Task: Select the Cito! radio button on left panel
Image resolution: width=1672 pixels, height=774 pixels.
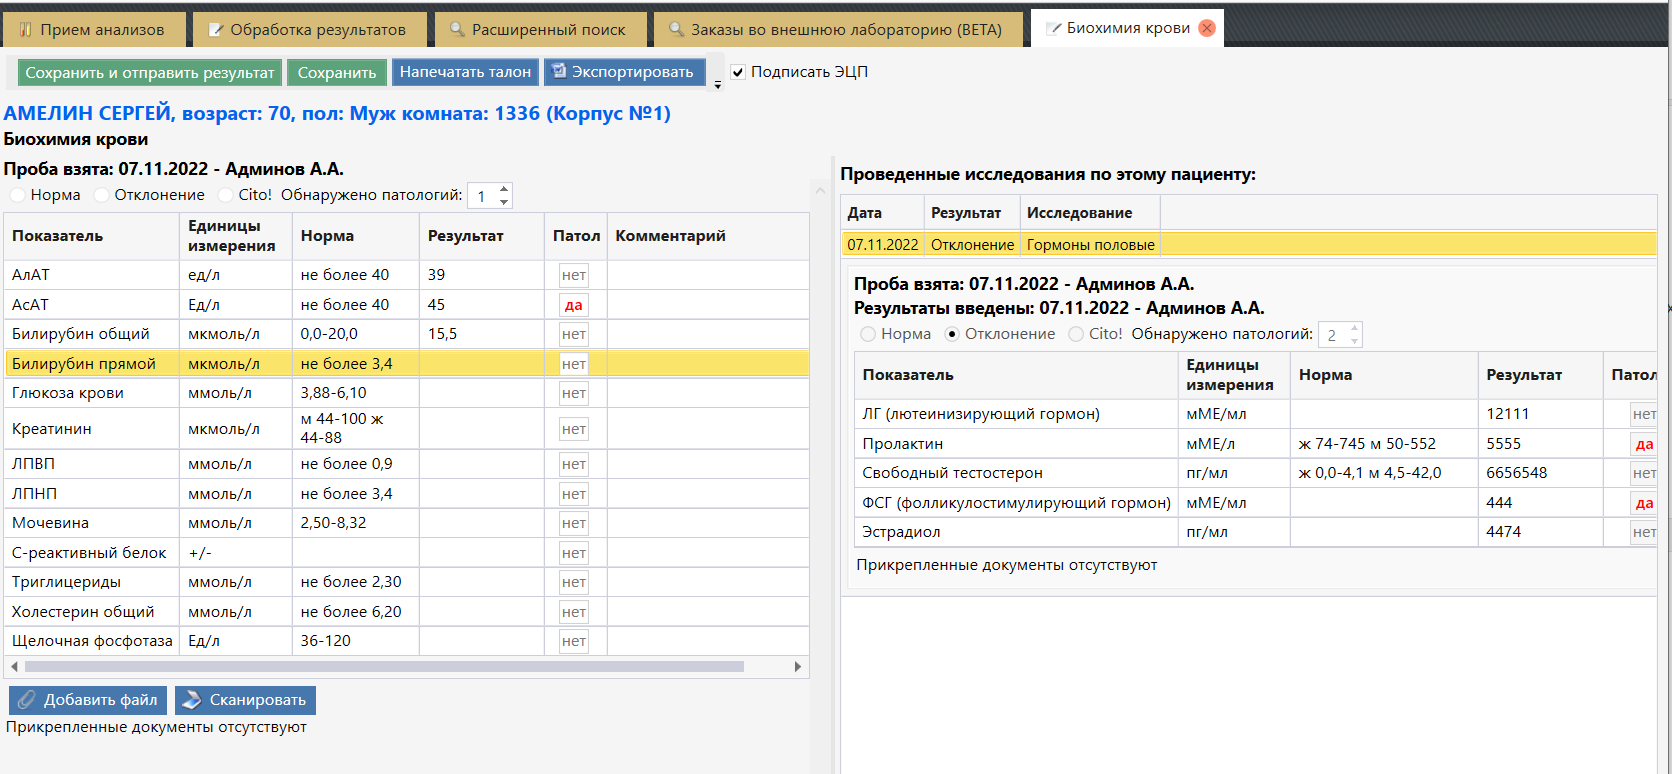Action: pyautogui.click(x=226, y=195)
